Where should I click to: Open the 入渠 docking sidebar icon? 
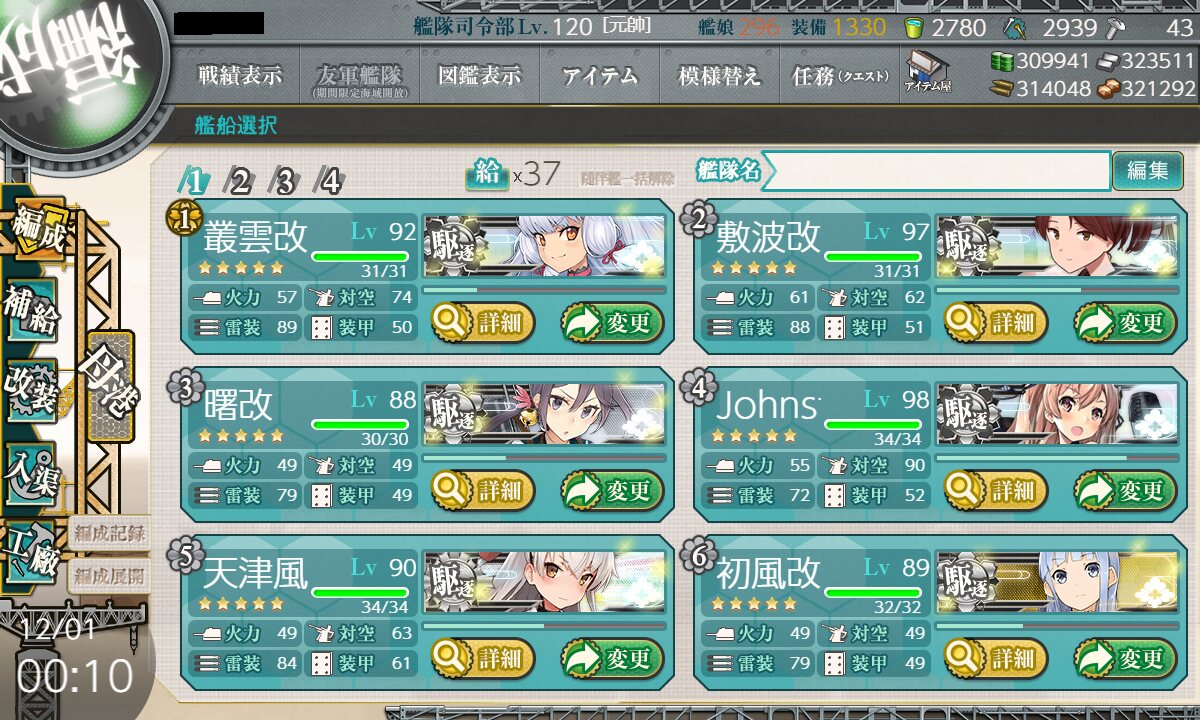[31, 470]
